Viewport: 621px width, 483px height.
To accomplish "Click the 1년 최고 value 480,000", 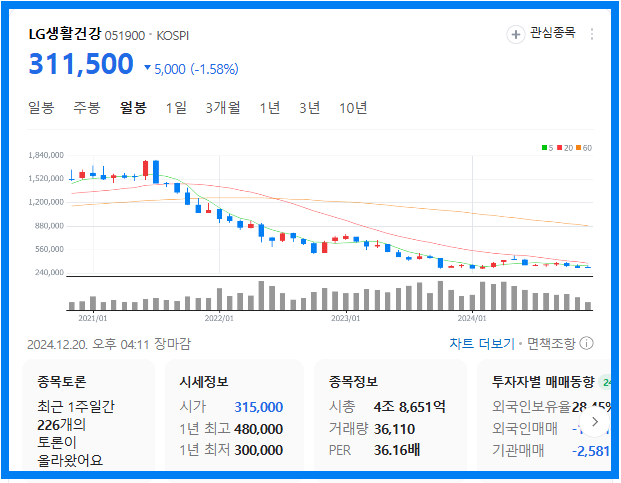I will pyautogui.click(x=259, y=429).
